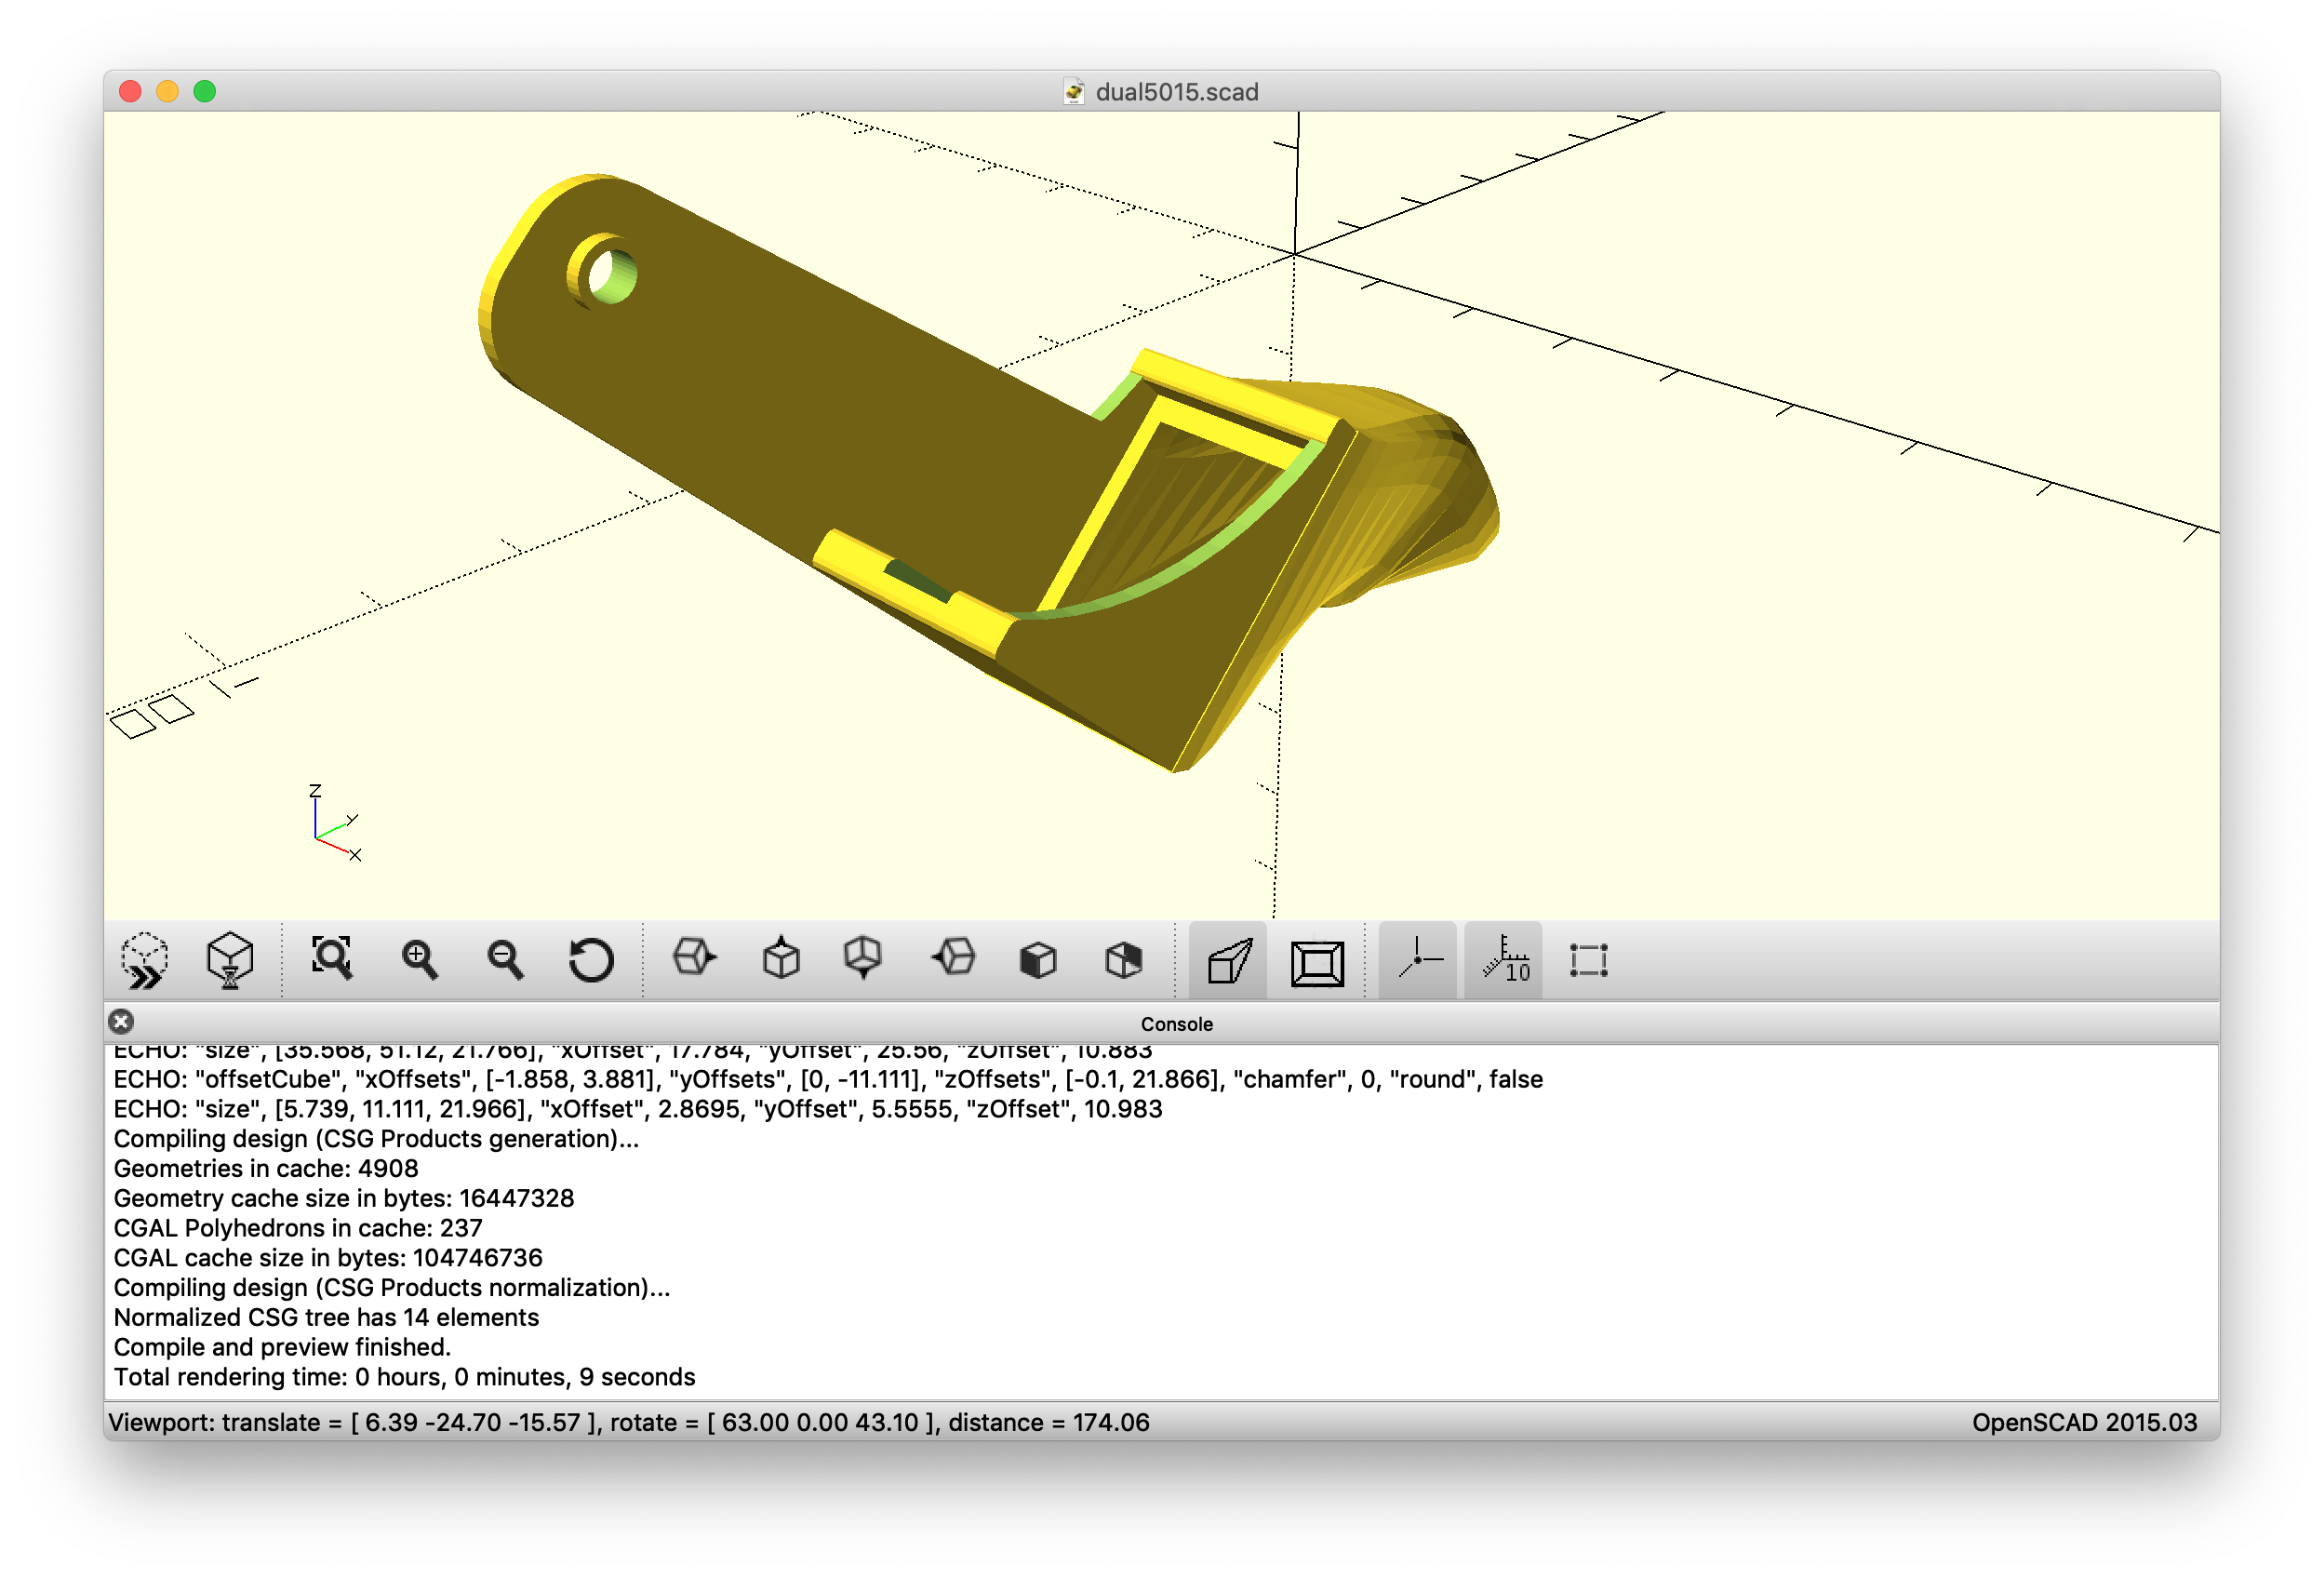
Task: Close the Console panel
Action: 121,1022
